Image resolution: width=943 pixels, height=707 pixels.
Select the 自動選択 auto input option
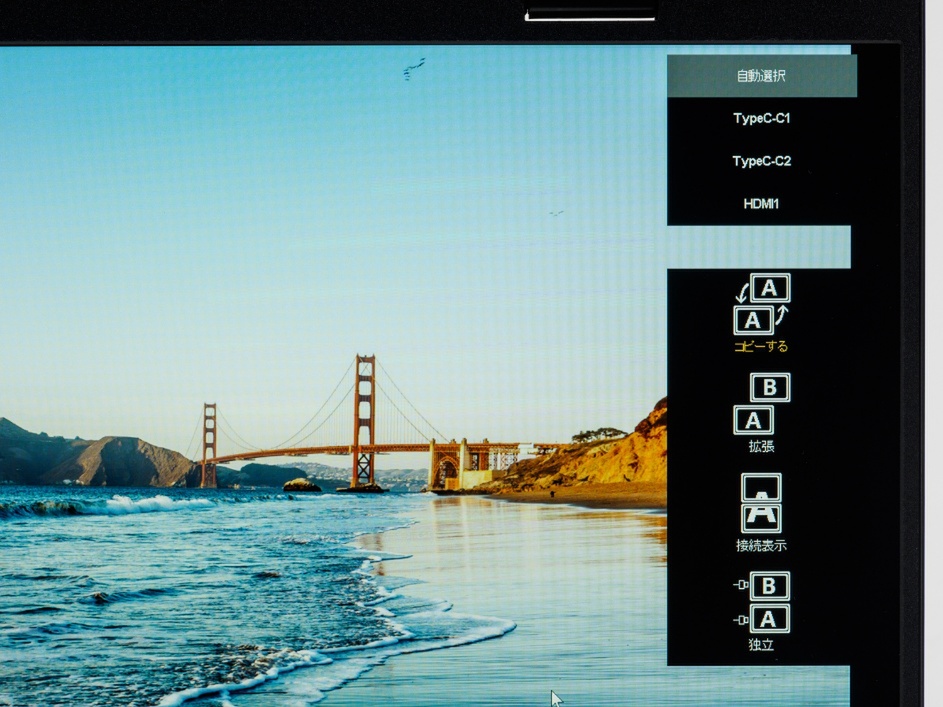(x=761, y=76)
